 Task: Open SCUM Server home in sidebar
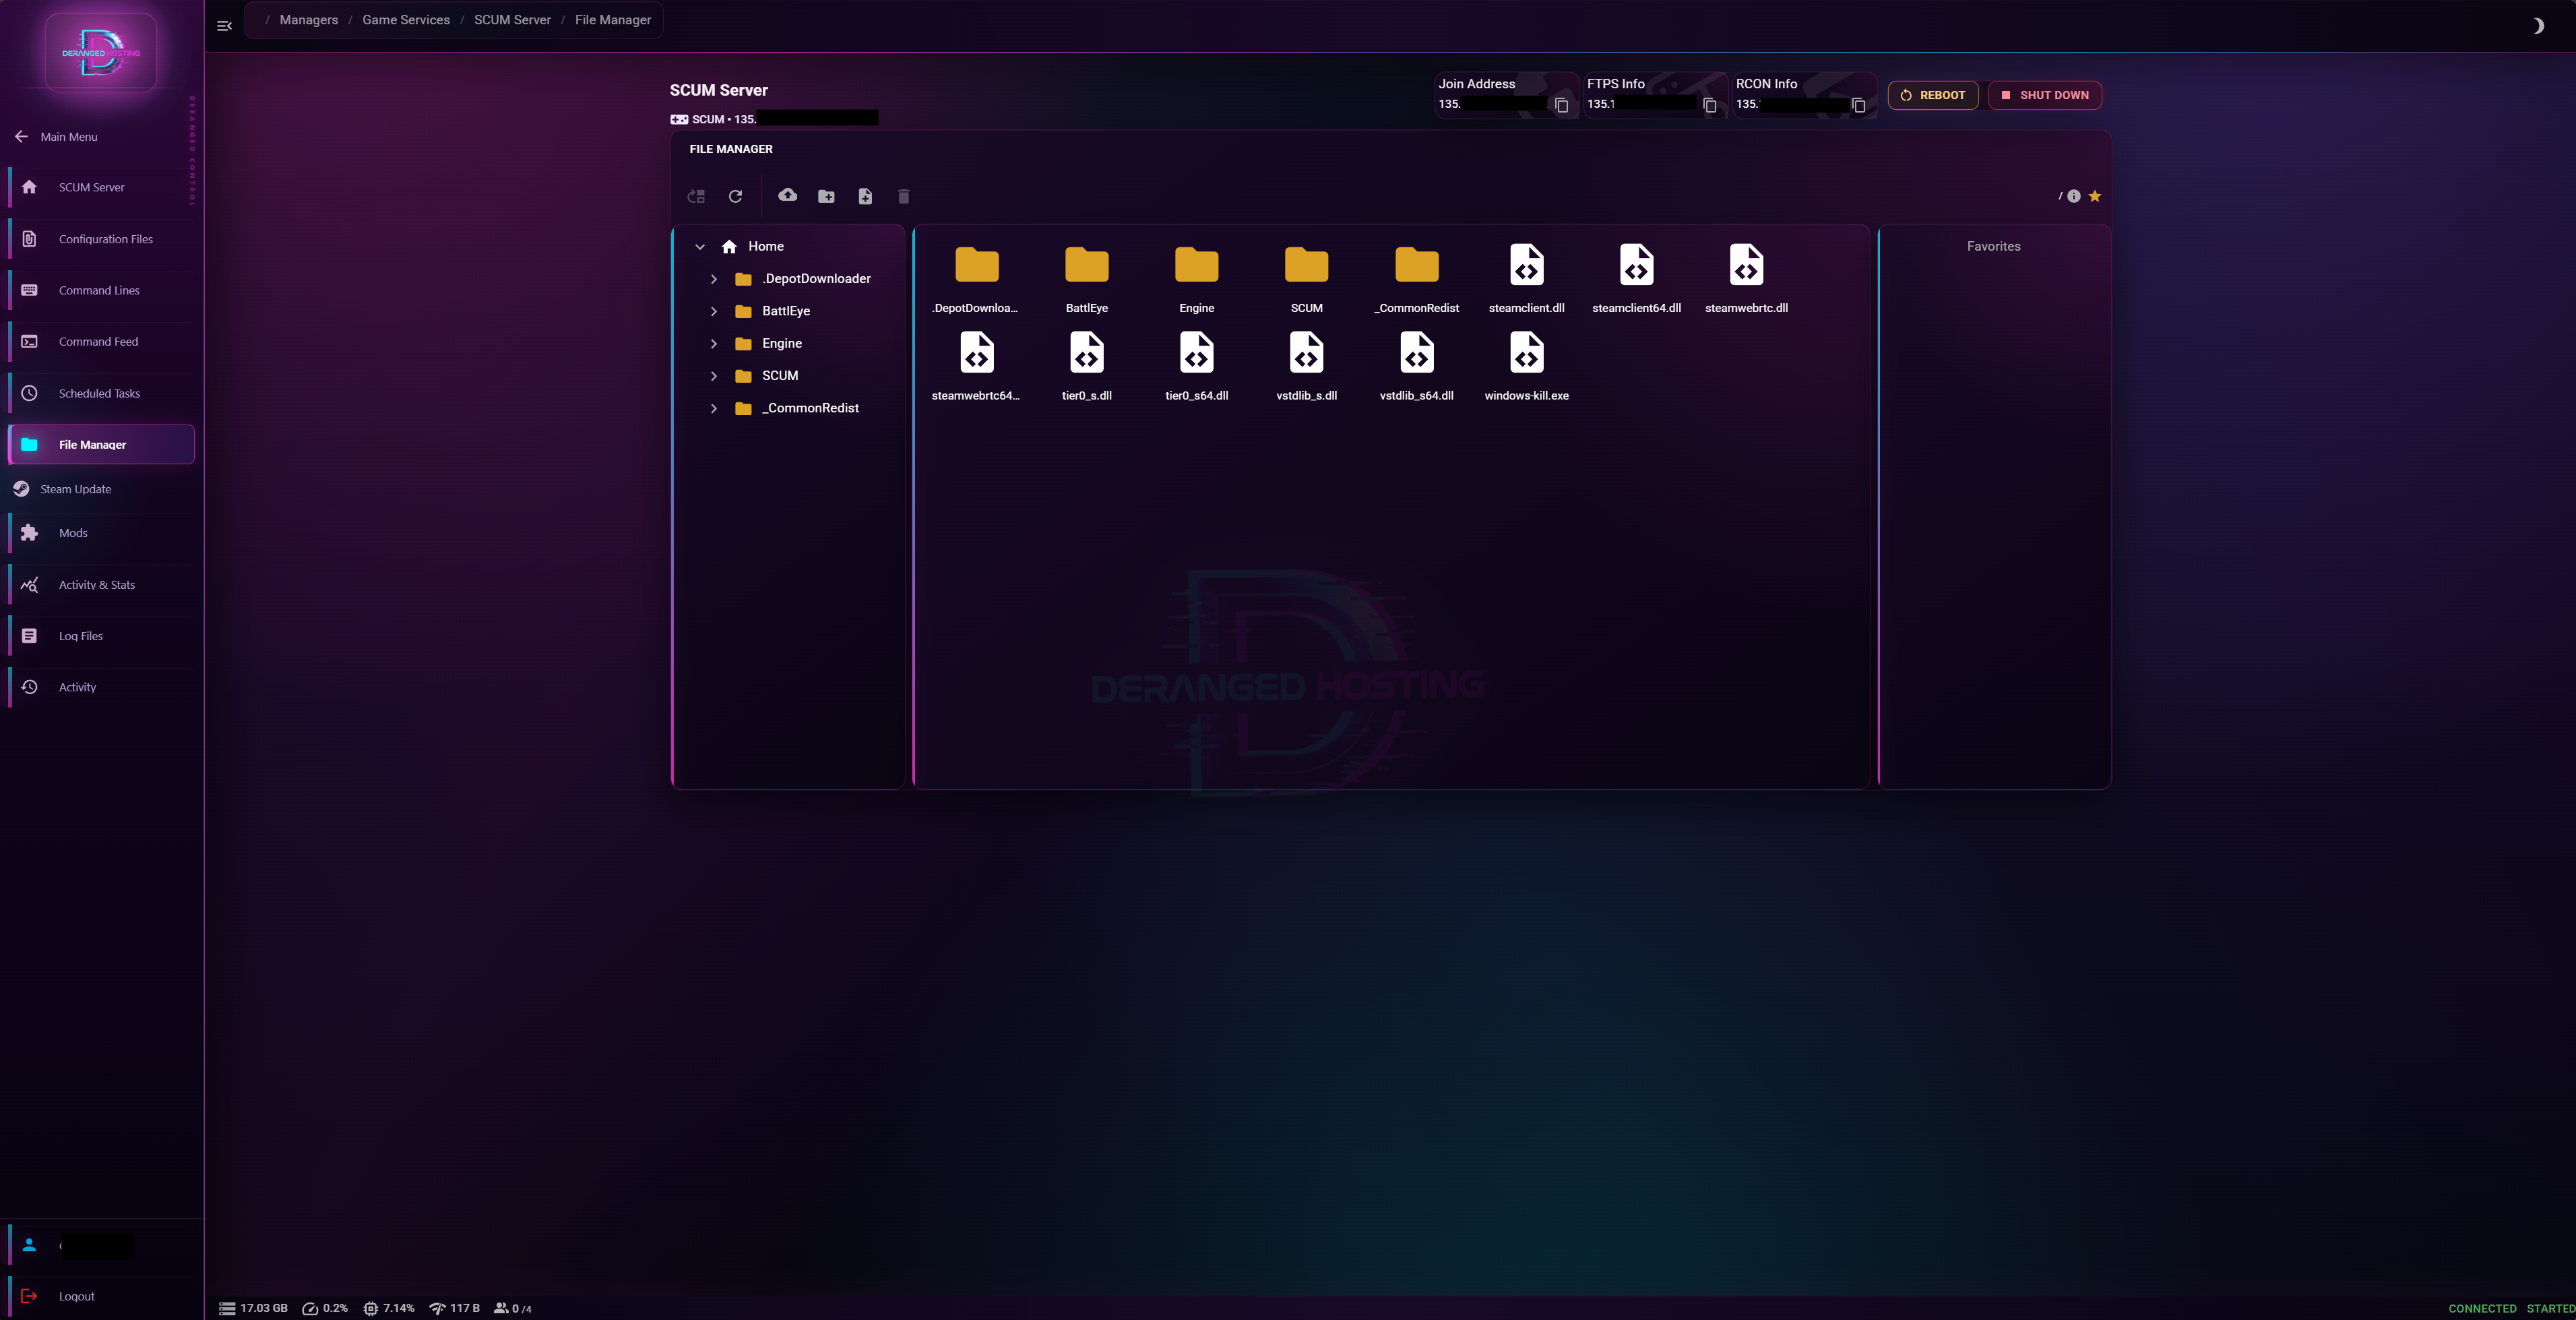click(101, 187)
